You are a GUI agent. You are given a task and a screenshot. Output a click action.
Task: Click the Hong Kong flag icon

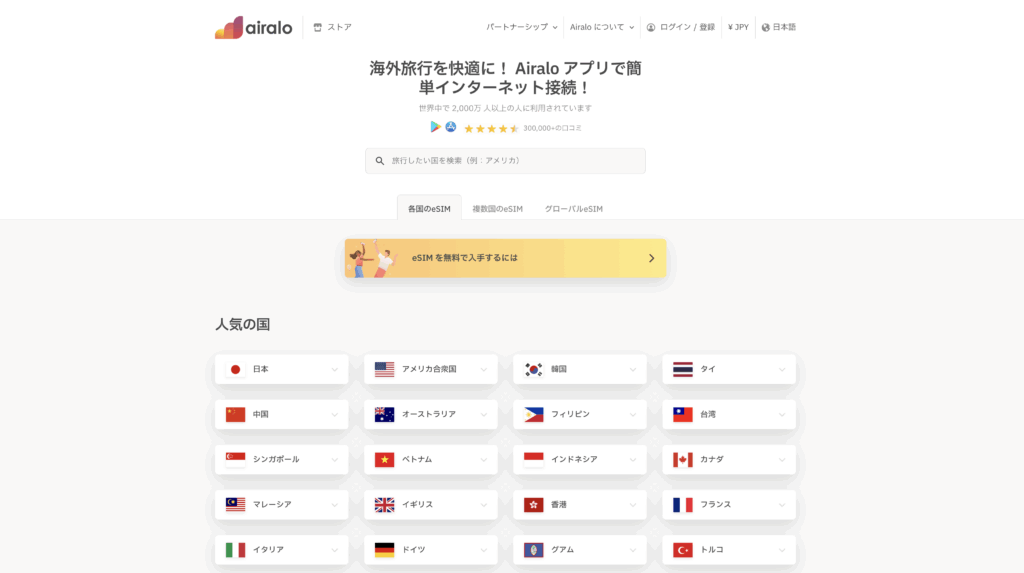534,504
